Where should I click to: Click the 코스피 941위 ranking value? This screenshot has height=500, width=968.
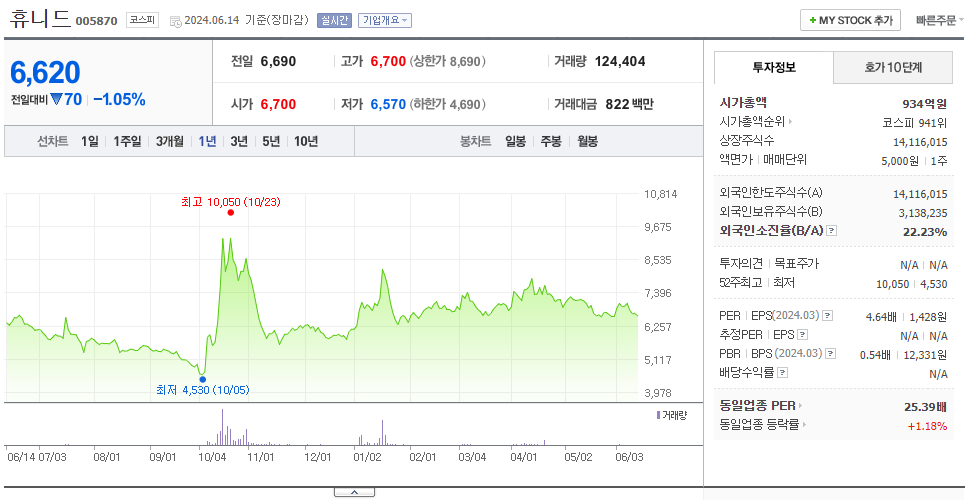pos(915,122)
